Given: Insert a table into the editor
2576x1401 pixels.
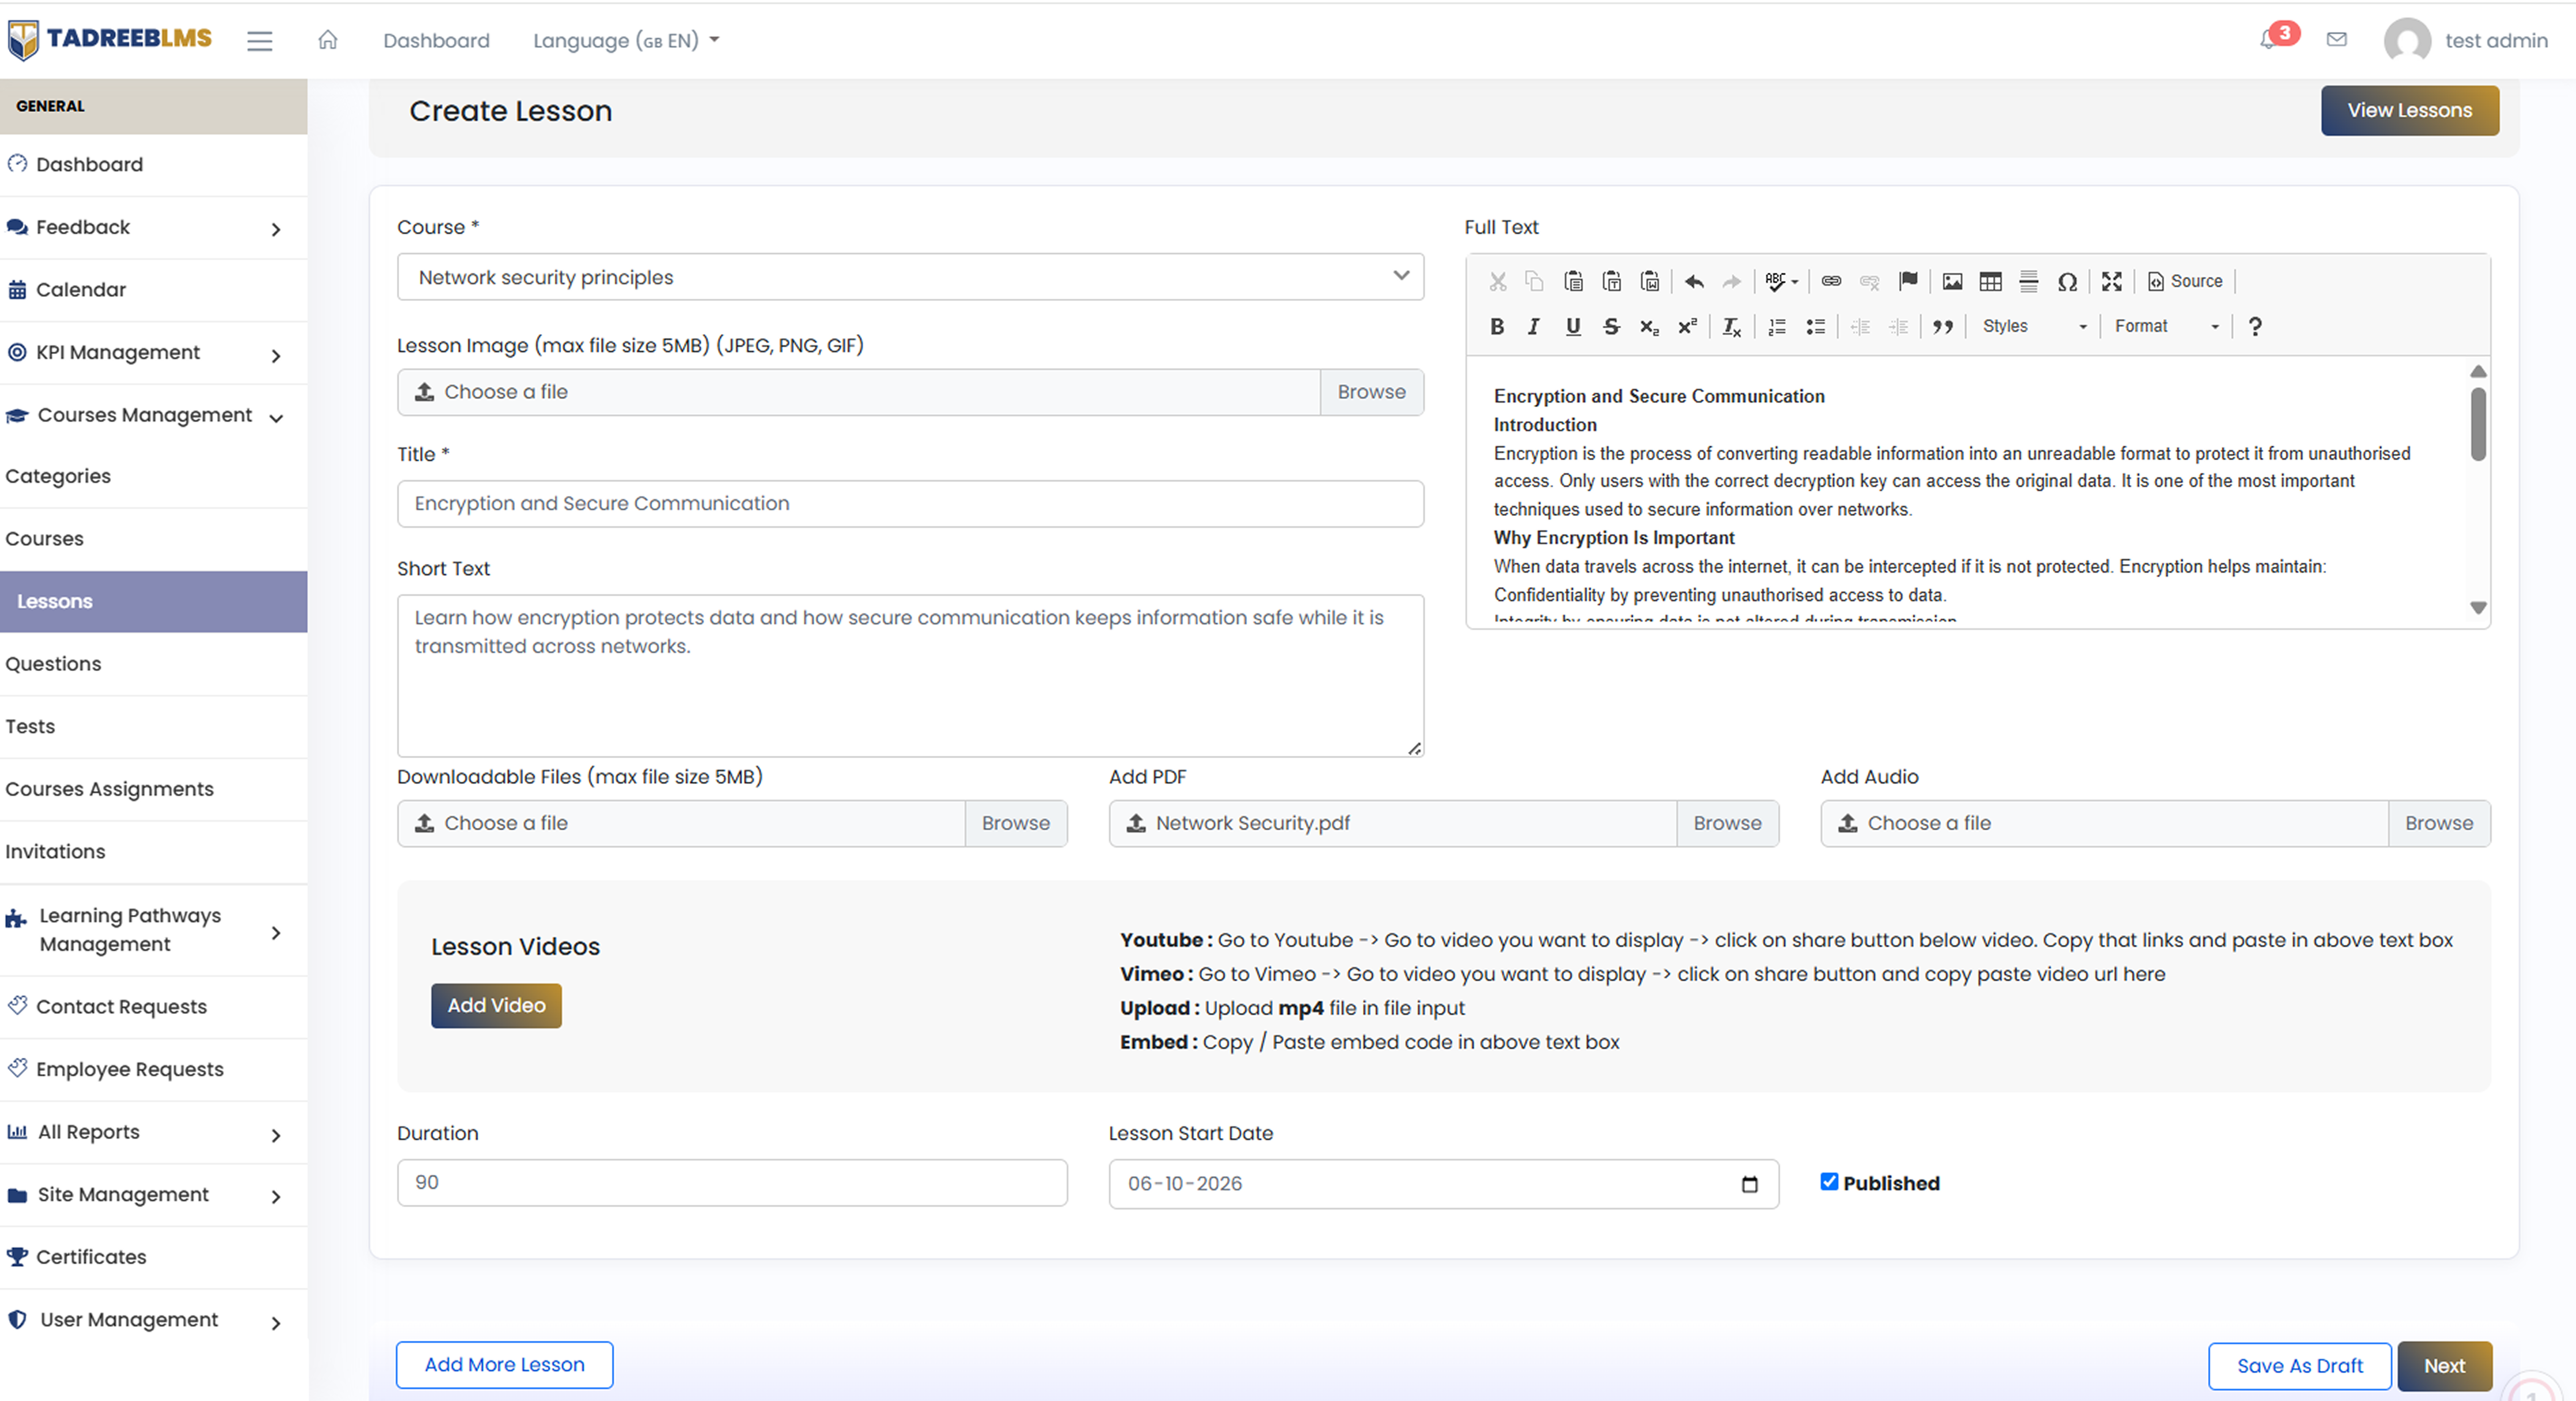Looking at the screenshot, I should tap(1990, 282).
